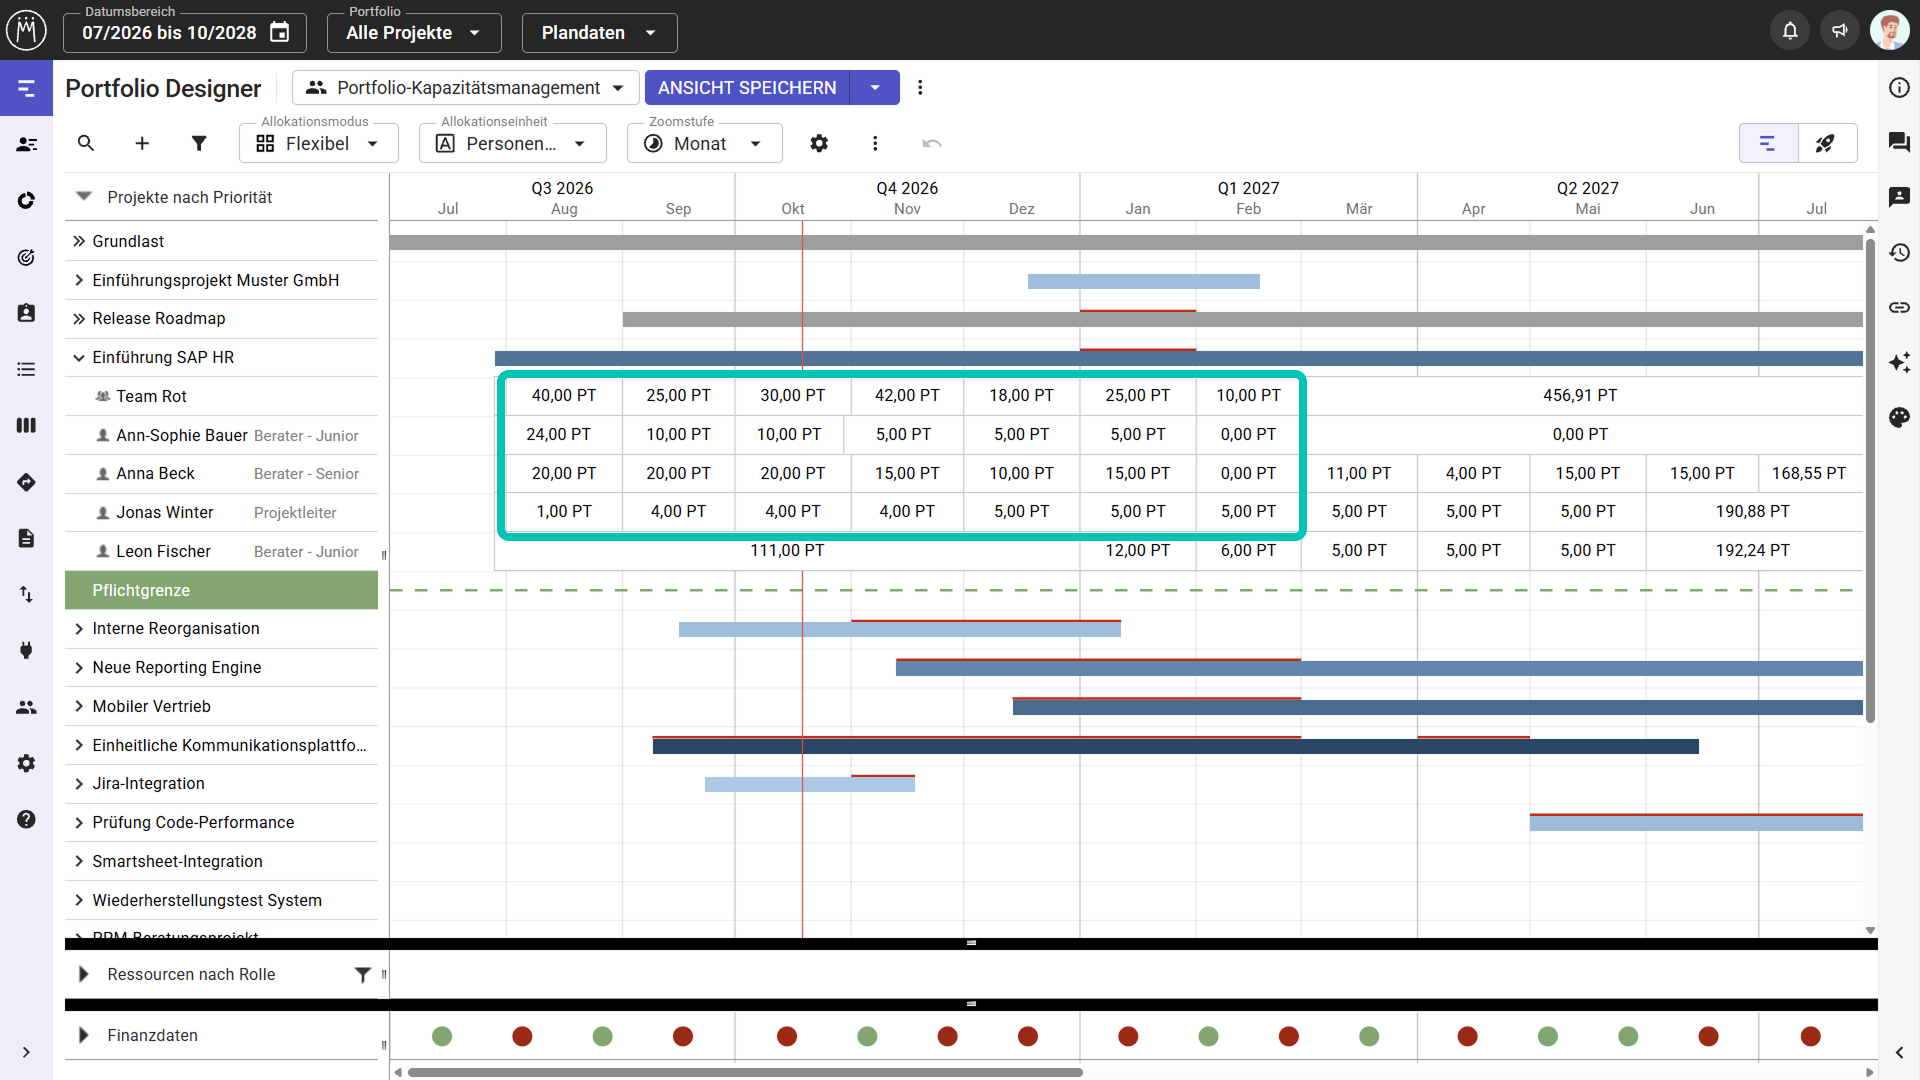Expand the Ressourcen nach Rolle panel

84,974
